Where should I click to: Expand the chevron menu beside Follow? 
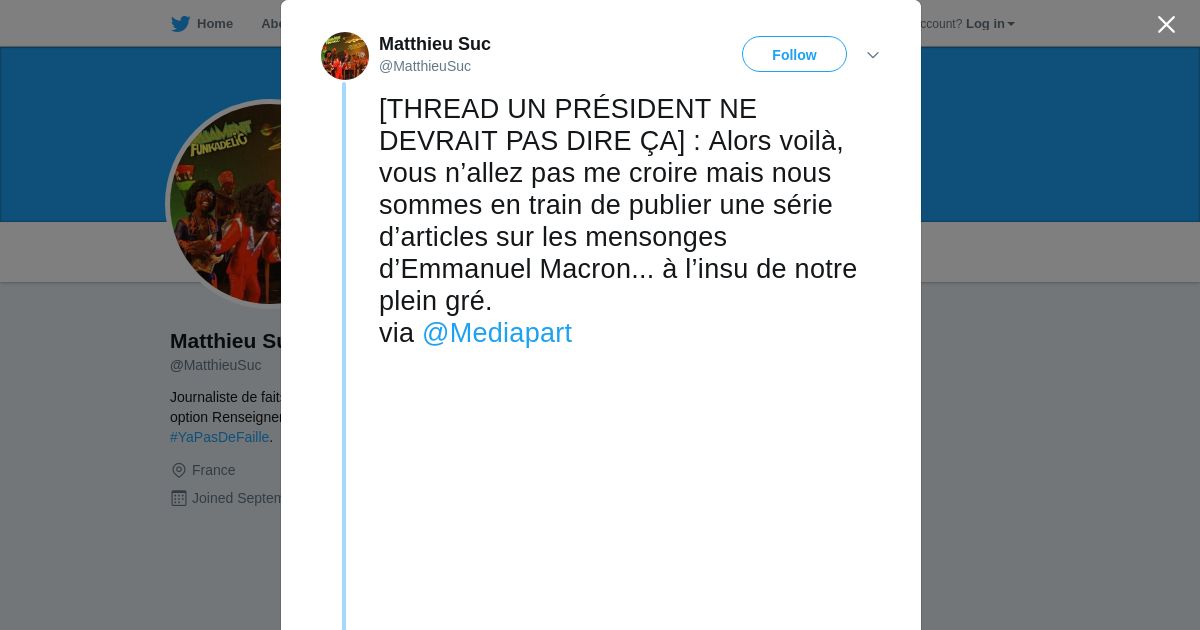pyautogui.click(x=872, y=55)
